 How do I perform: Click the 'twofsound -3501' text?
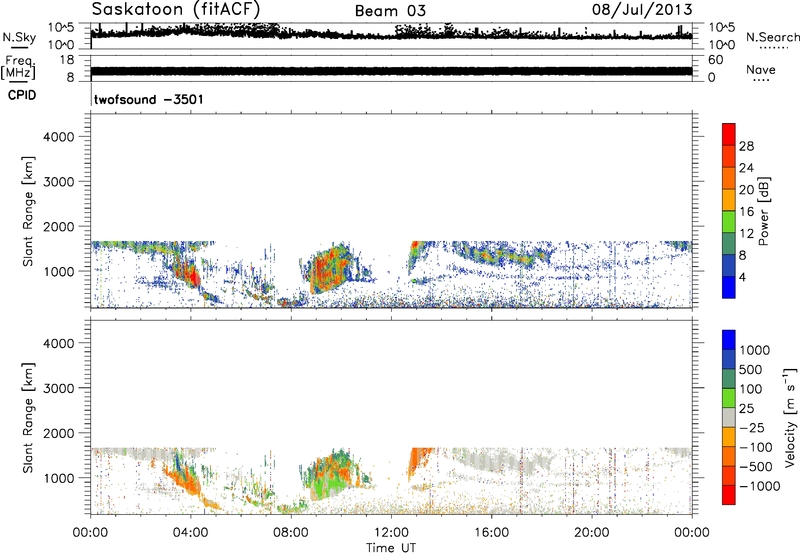[x=148, y=99]
